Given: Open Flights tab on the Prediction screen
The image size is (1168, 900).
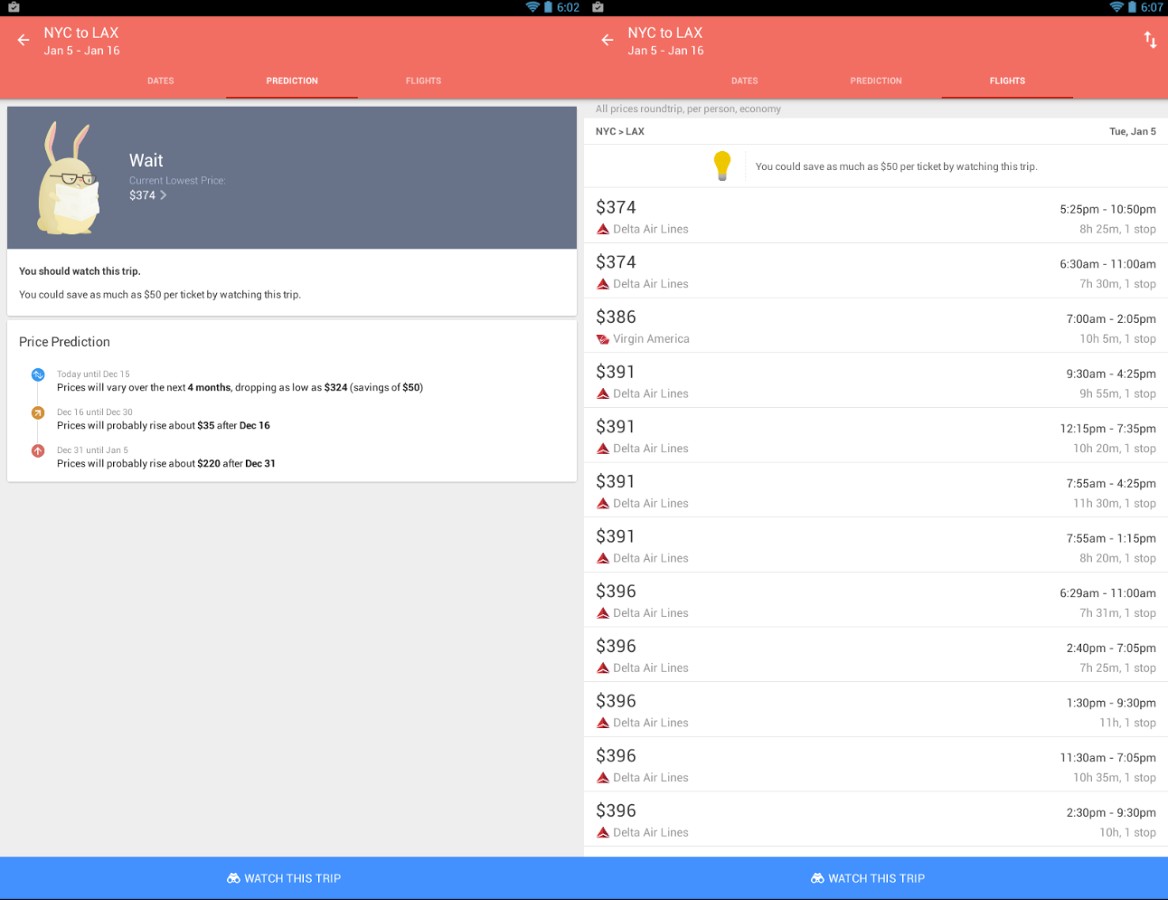Looking at the screenshot, I should [x=423, y=81].
